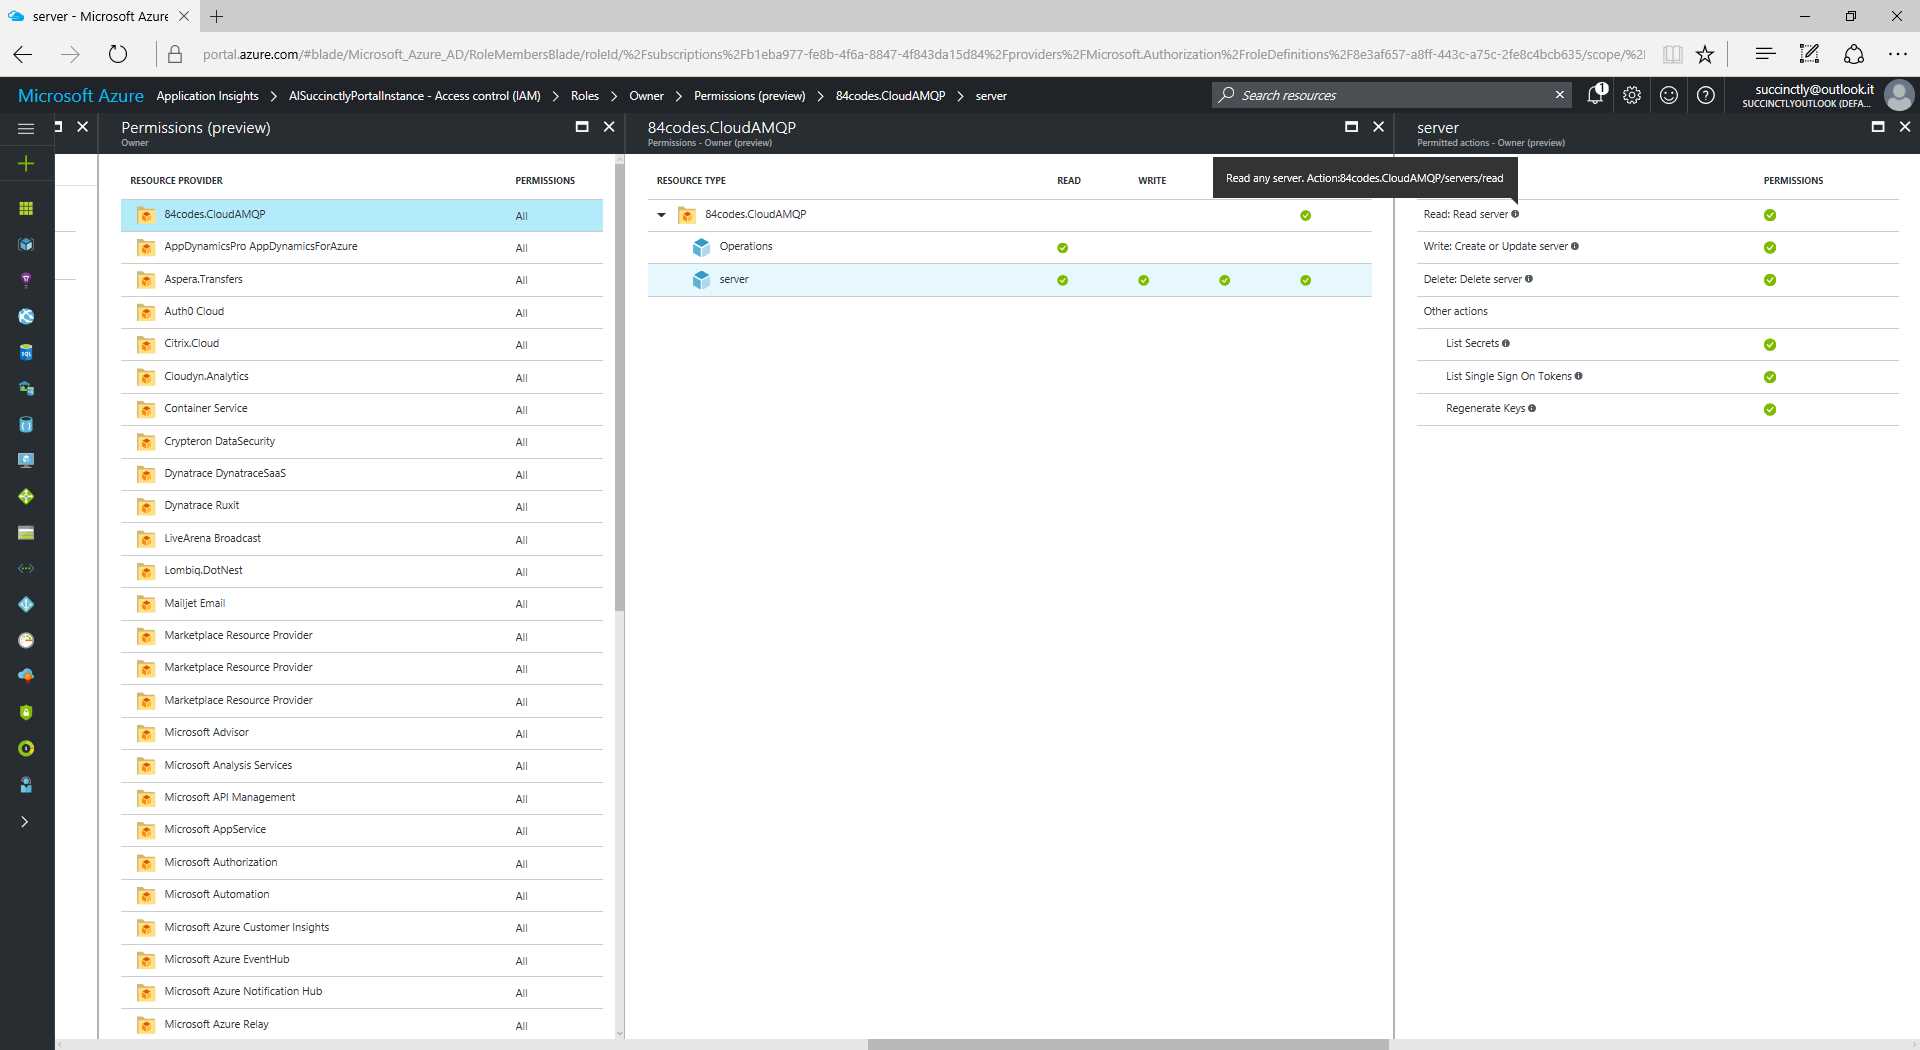Select AppDynamicsPro AppDynamicsForAzure row
1920x1050 pixels.
tap(362, 247)
